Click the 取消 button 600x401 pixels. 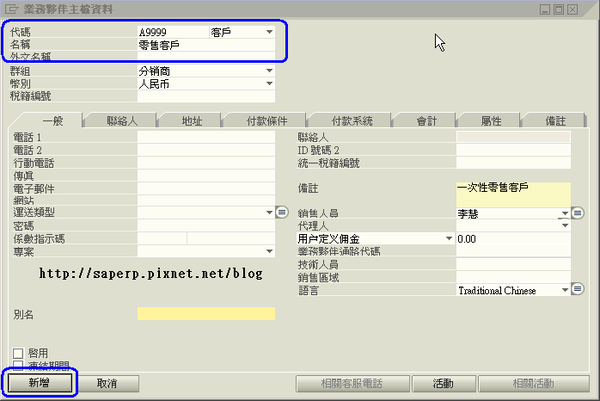tap(107, 383)
